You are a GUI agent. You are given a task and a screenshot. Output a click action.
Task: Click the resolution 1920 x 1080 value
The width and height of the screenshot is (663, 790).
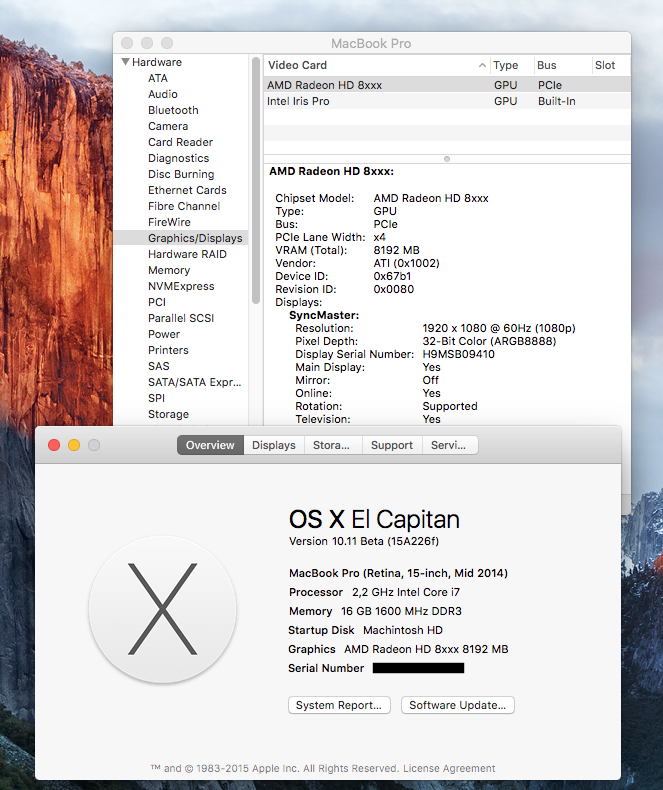(499, 328)
